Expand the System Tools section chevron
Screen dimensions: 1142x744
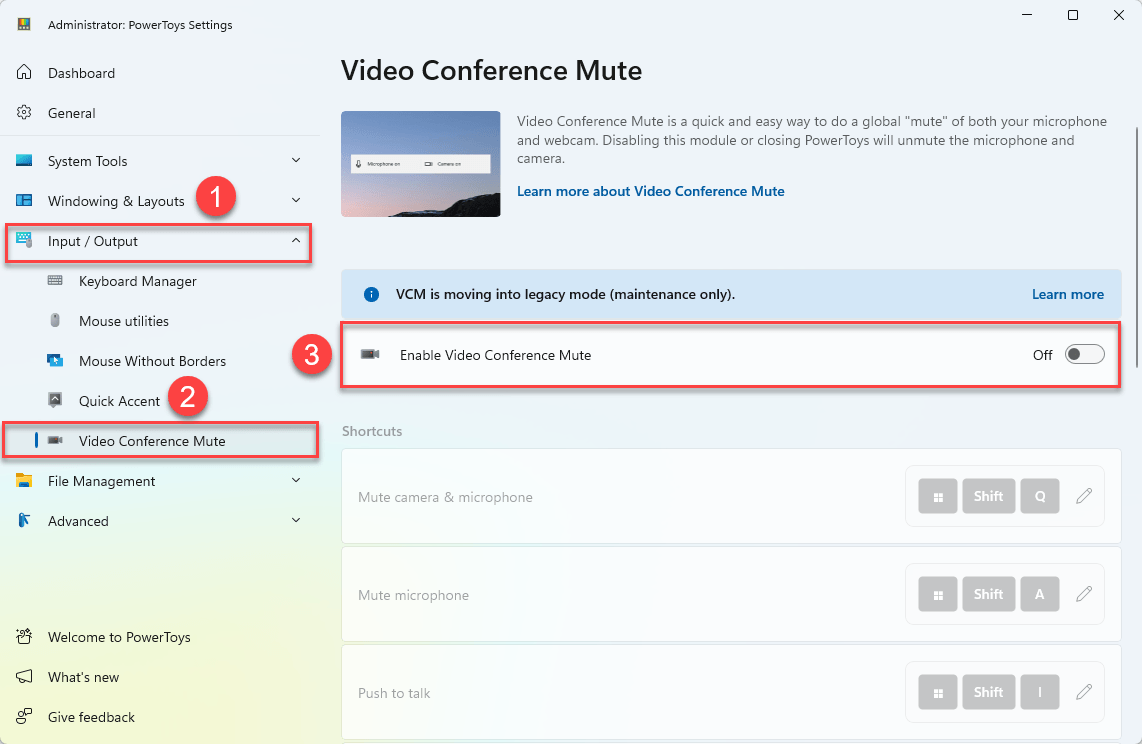[x=295, y=161]
